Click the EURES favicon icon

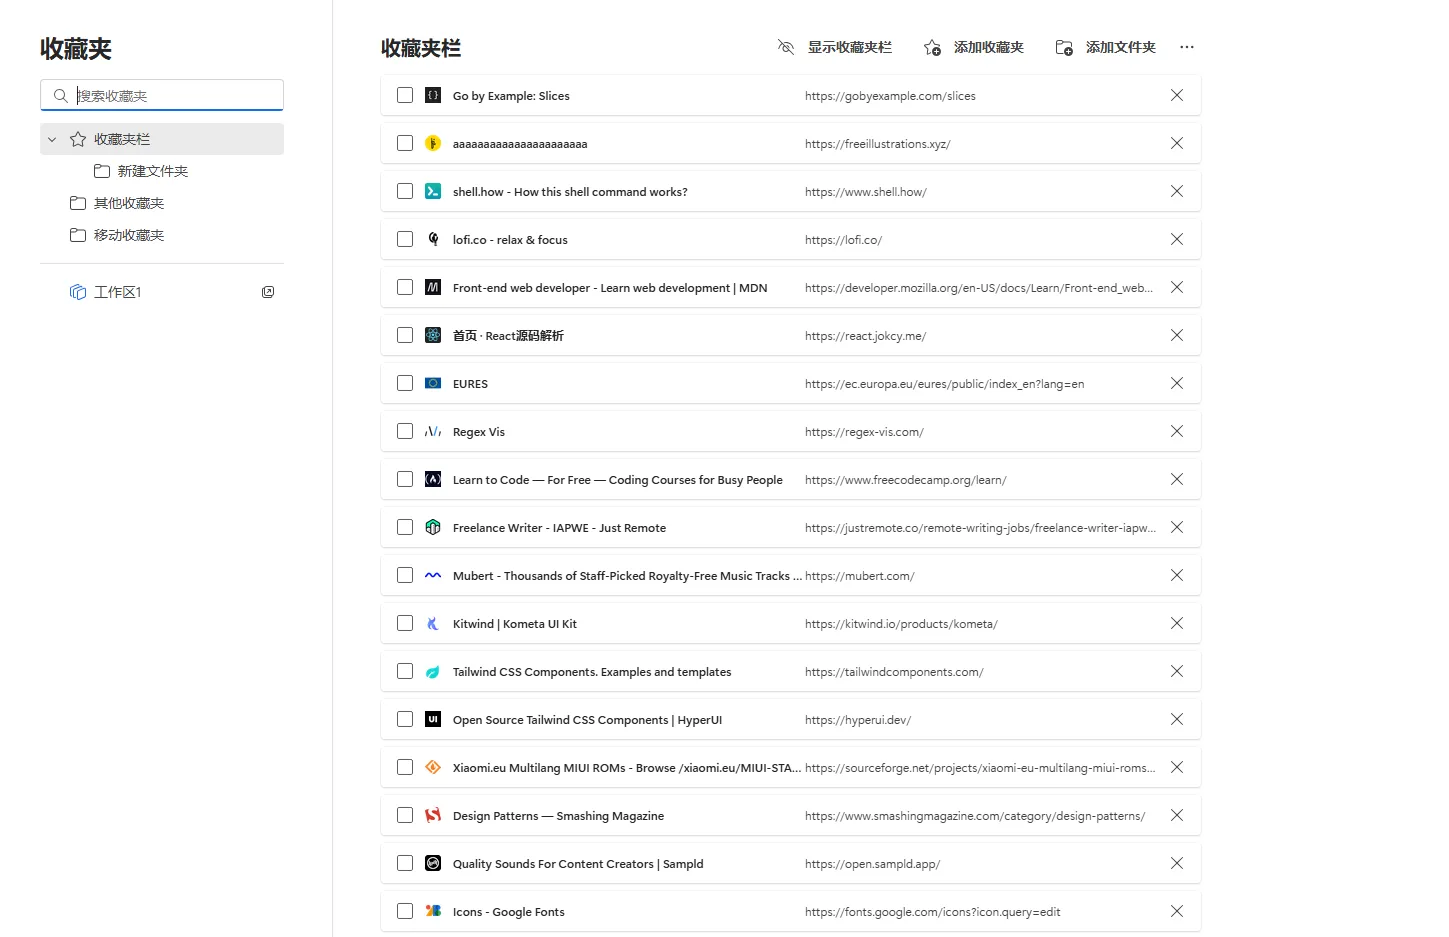click(x=433, y=383)
